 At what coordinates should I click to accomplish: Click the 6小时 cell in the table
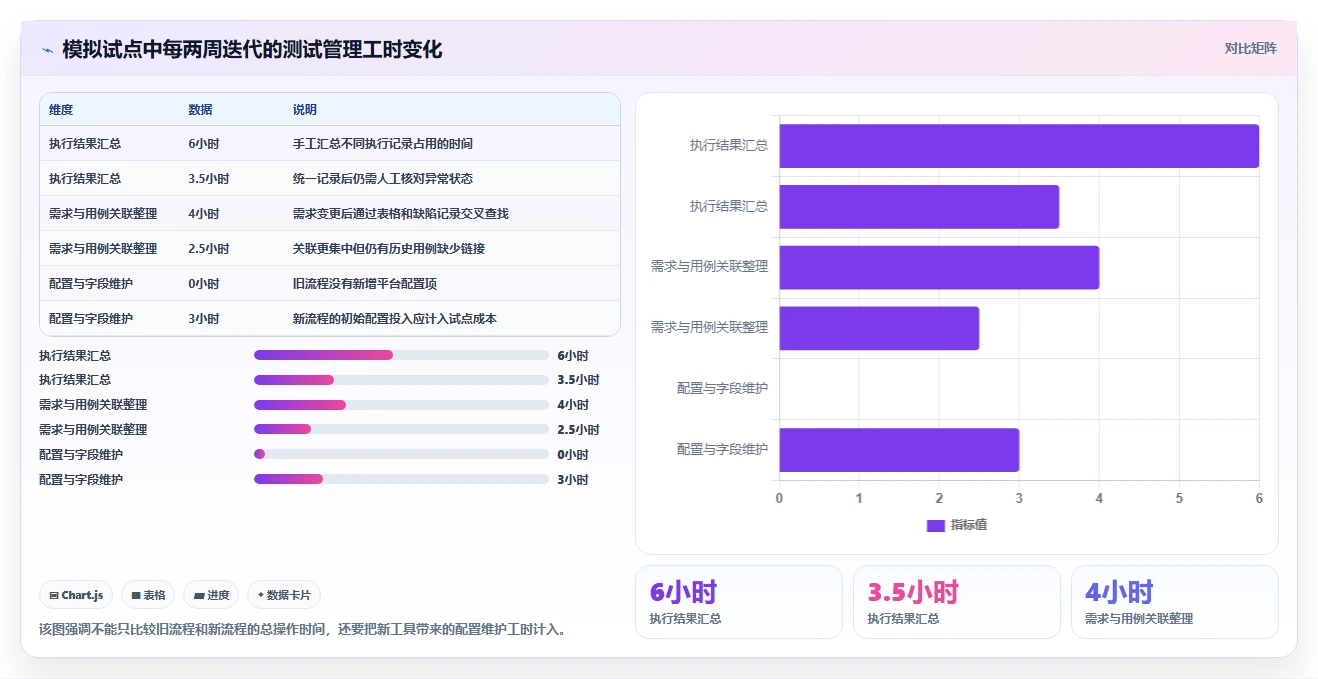coord(203,144)
